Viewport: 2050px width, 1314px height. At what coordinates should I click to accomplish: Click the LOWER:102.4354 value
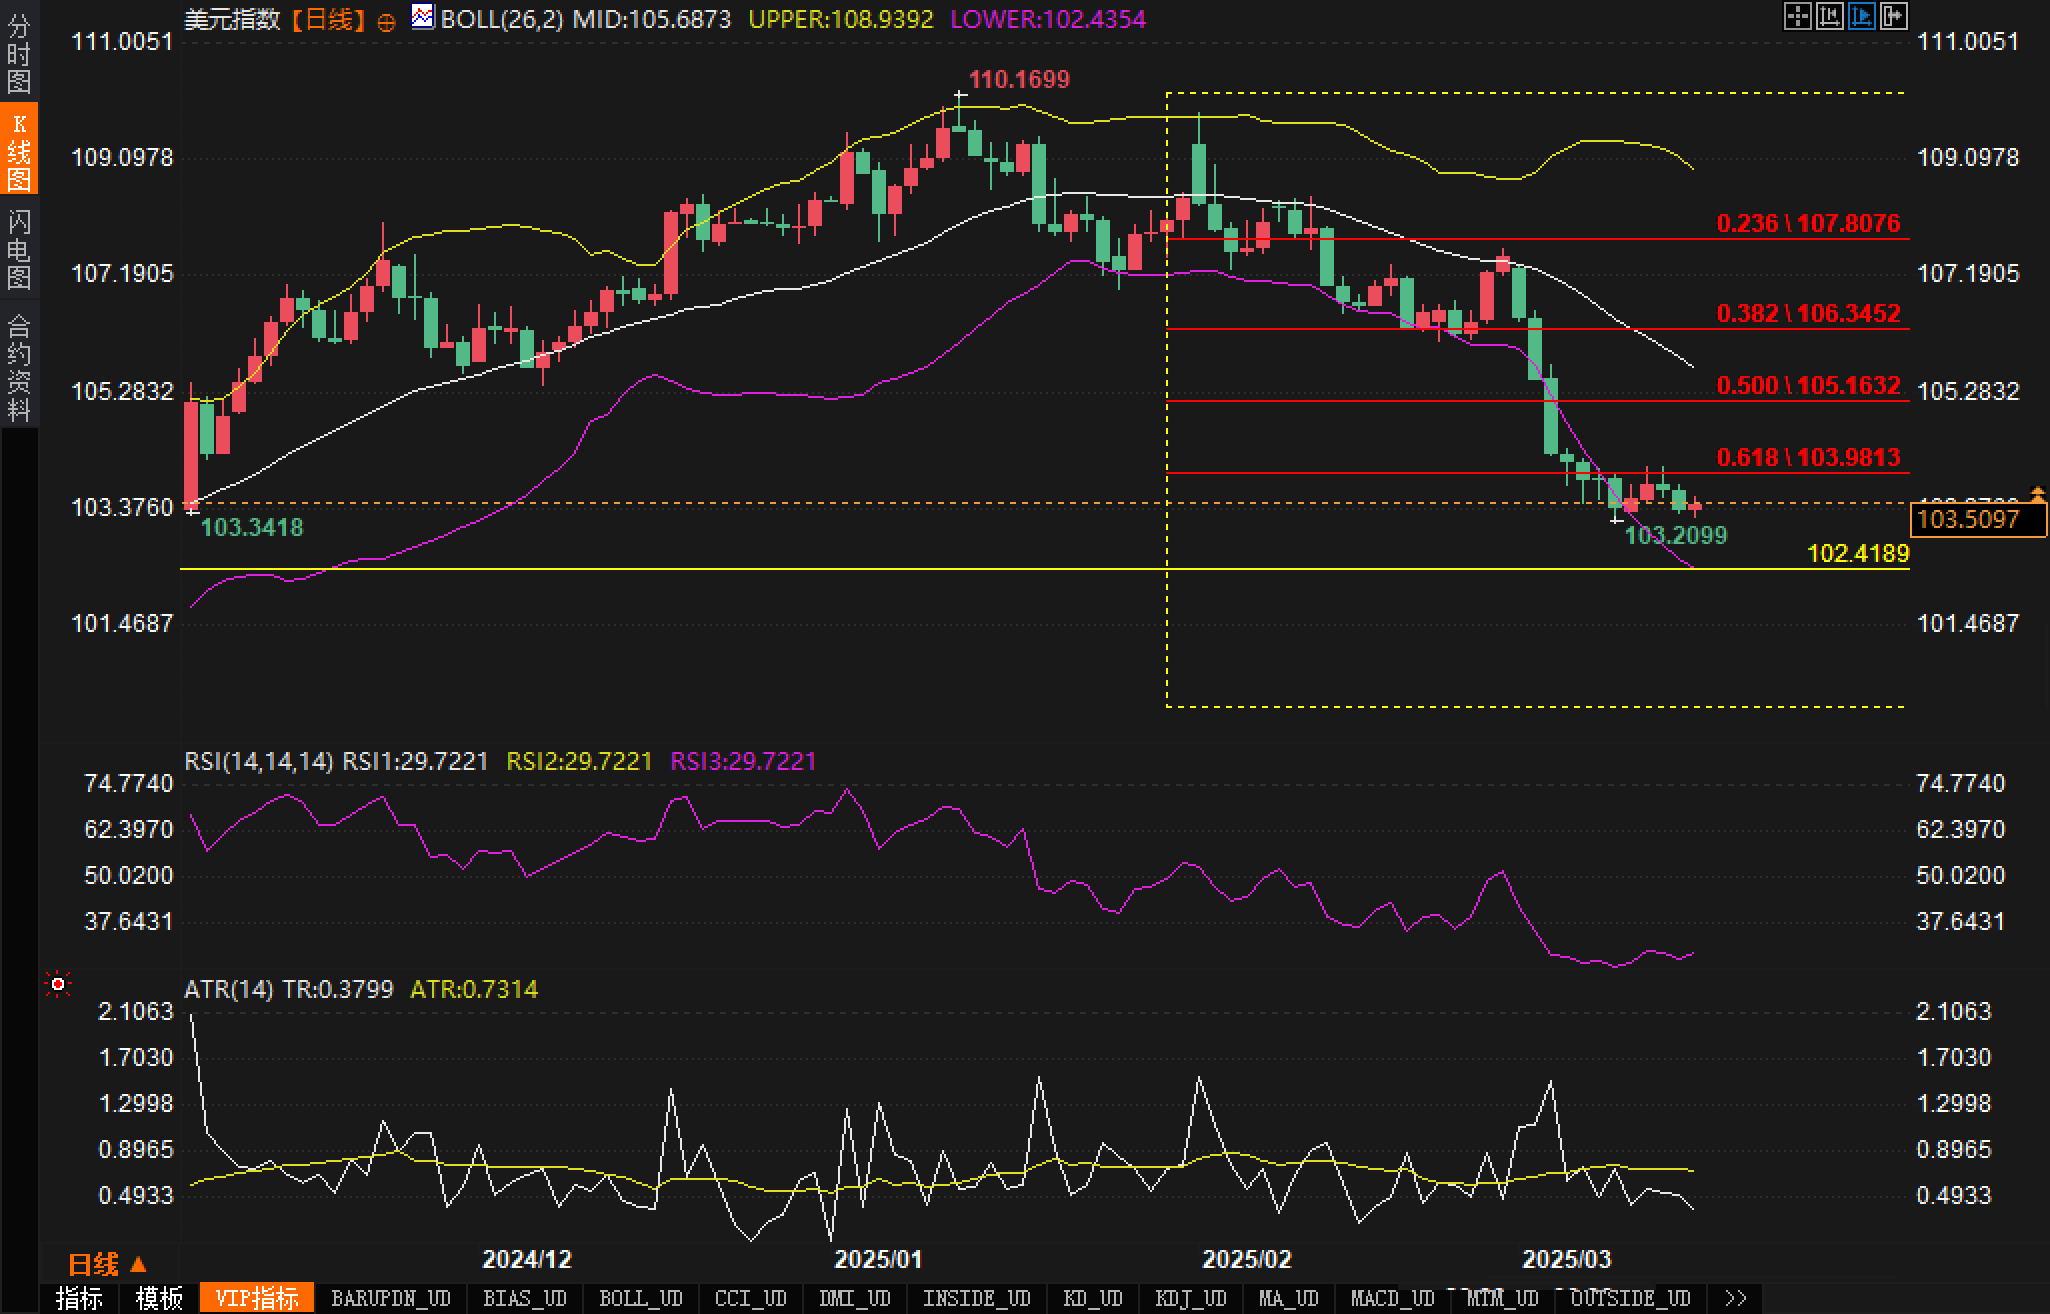1048,19
